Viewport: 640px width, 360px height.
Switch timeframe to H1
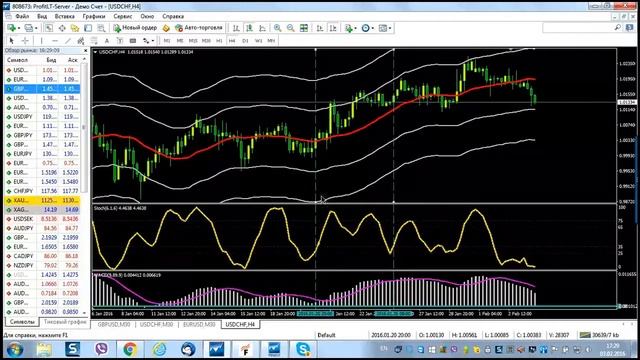tap(219, 41)
